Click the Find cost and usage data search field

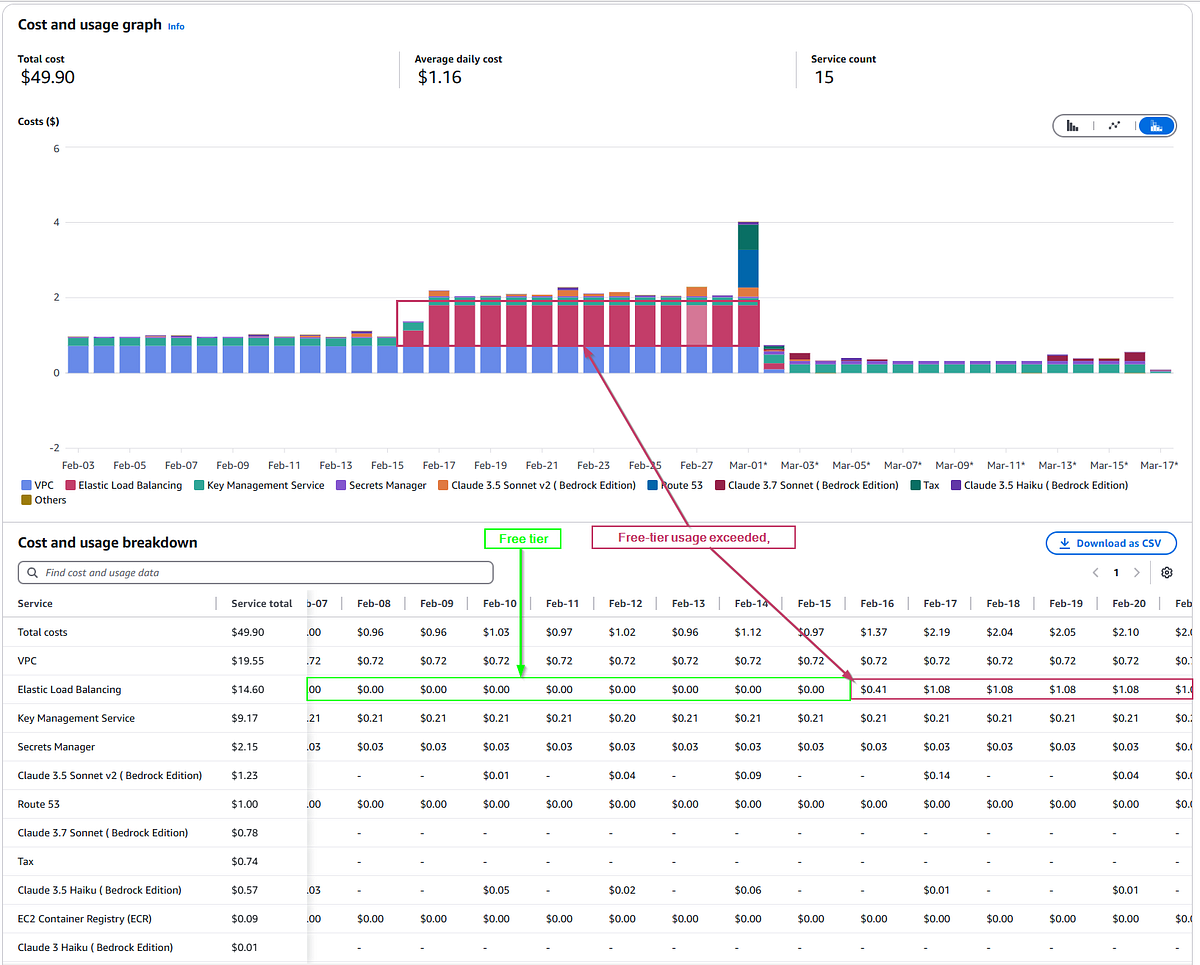pyautogui.click(x=256, y=573)
